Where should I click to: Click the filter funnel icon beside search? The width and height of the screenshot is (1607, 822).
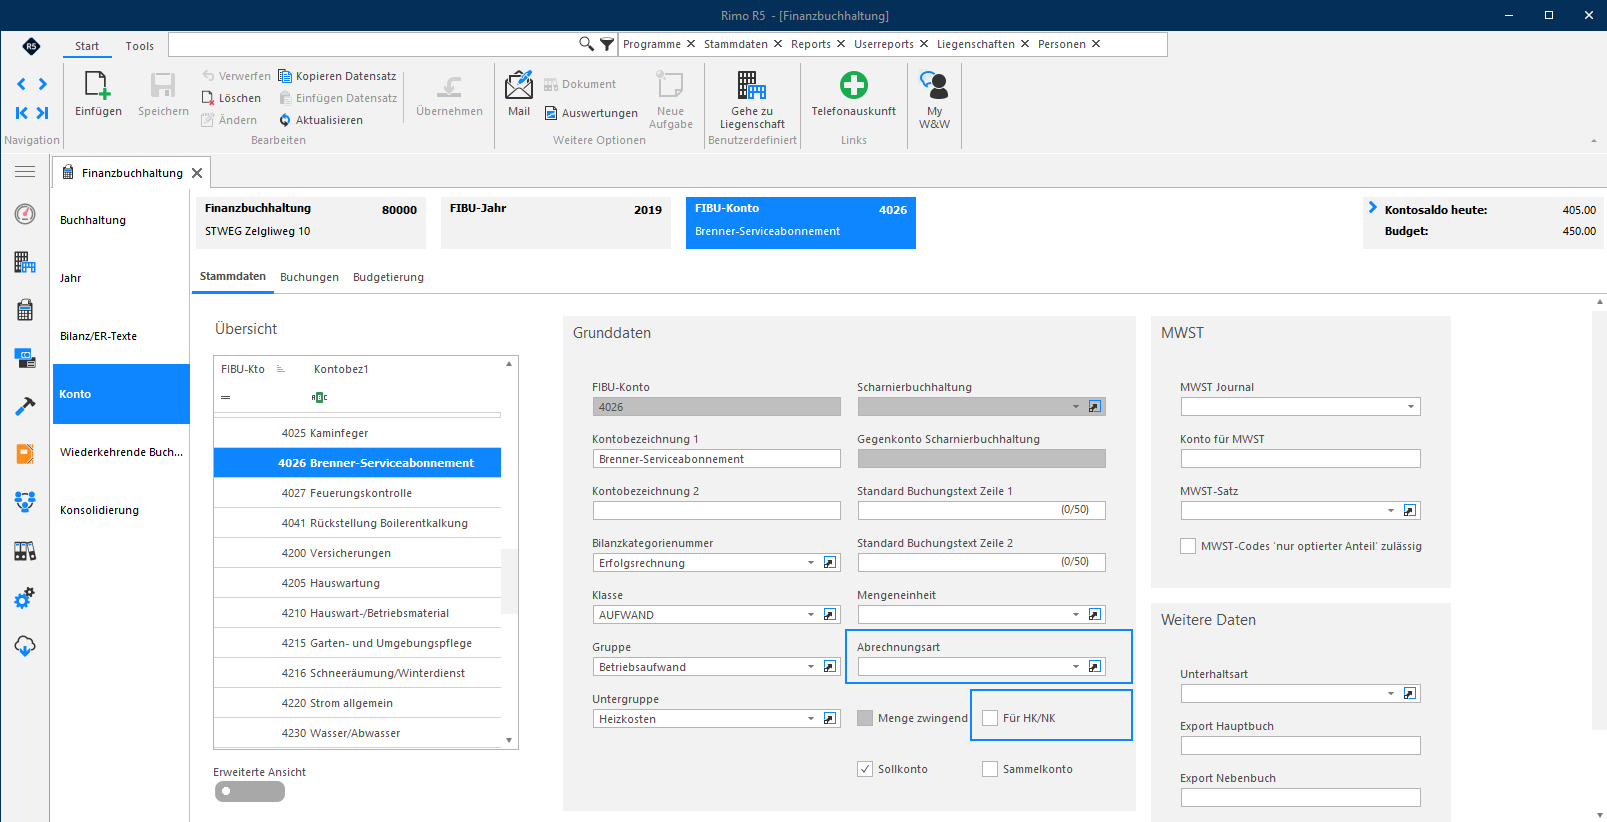[x=607, y=44]
